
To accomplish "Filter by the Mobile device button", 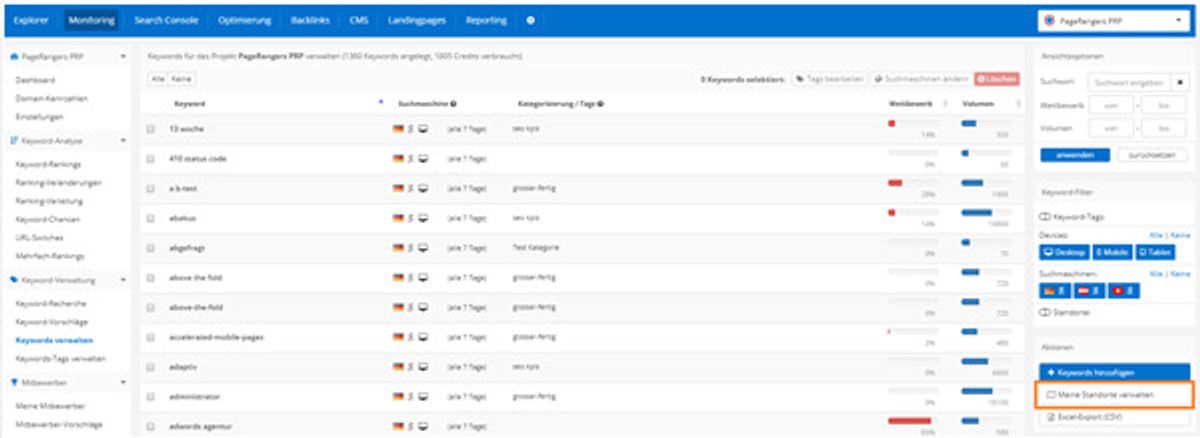I will tap(1111, 252).
